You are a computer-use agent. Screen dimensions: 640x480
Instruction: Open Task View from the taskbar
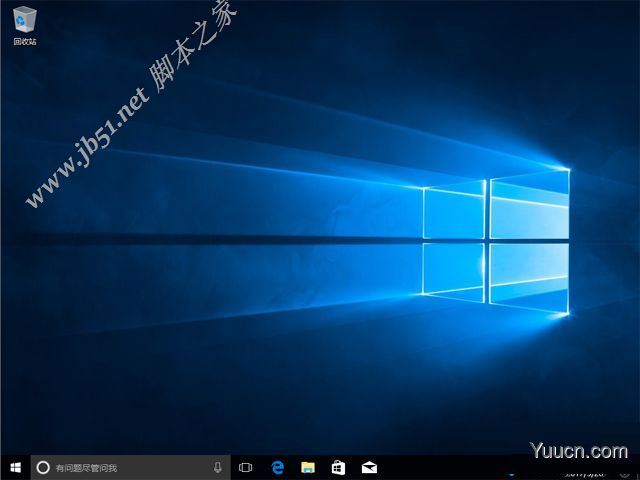pyautogui.click(x=245, y=467)
